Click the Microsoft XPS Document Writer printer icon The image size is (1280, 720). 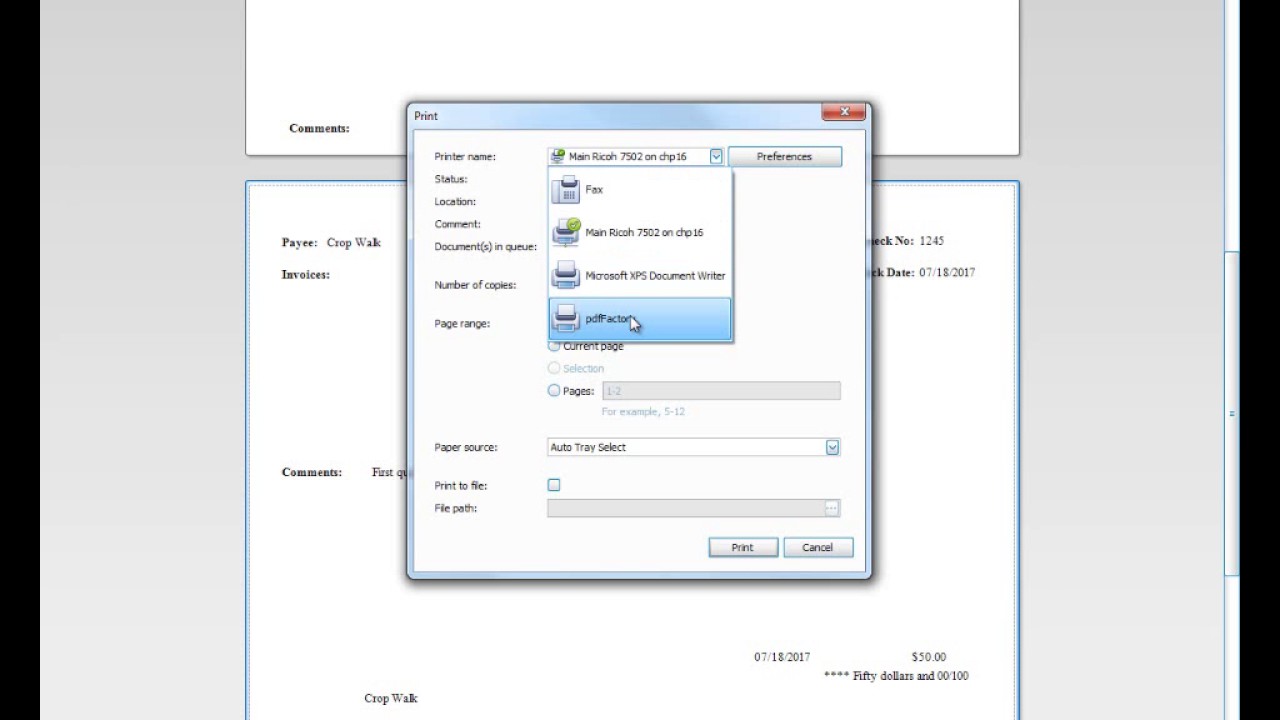pos(566,275)
